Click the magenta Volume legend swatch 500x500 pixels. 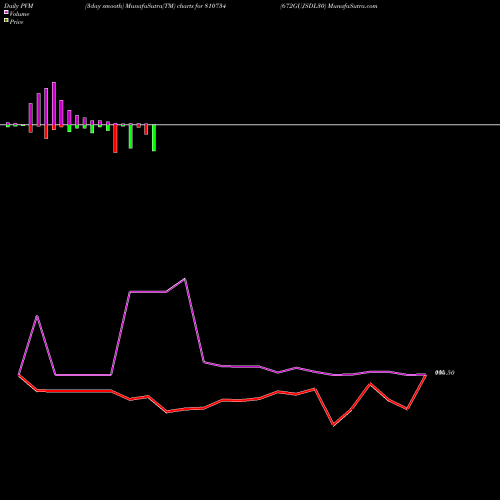tap(6, 12)
